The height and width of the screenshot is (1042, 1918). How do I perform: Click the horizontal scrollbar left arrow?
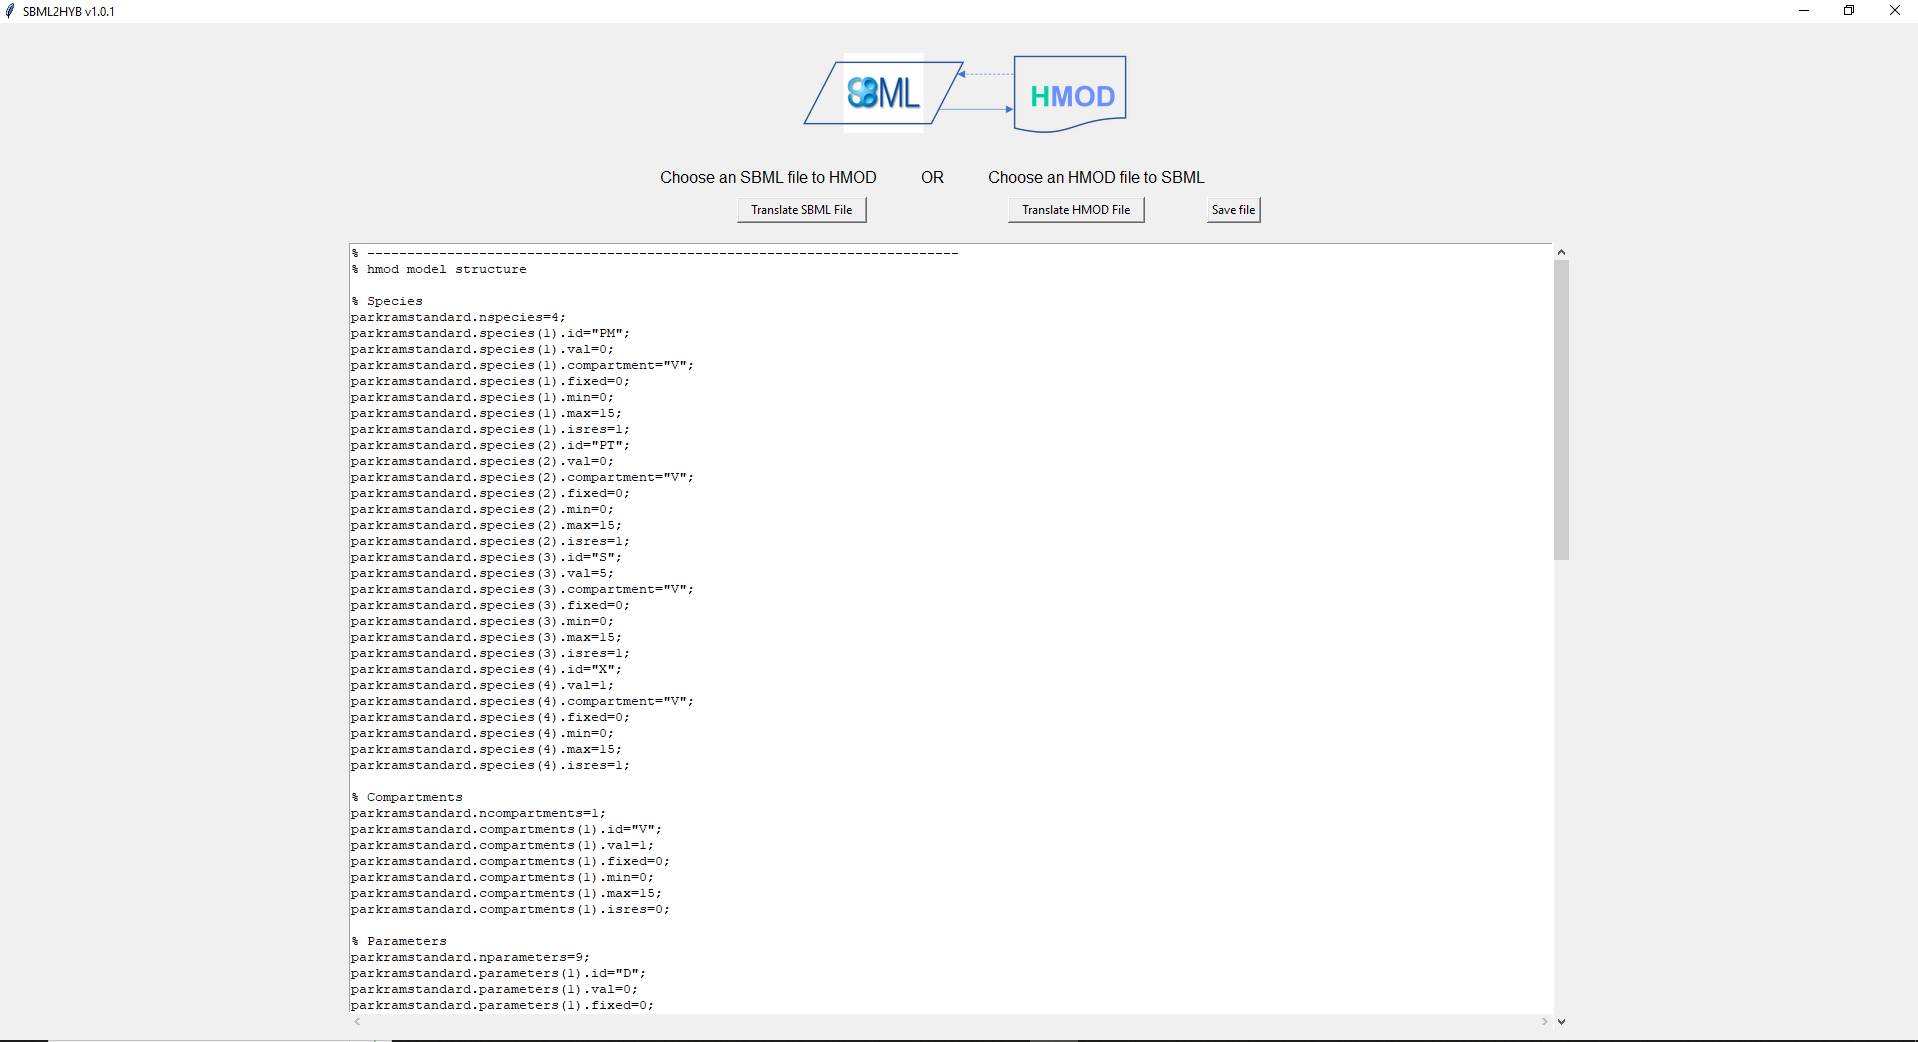pyautogui.click(x=357, y=1022)
